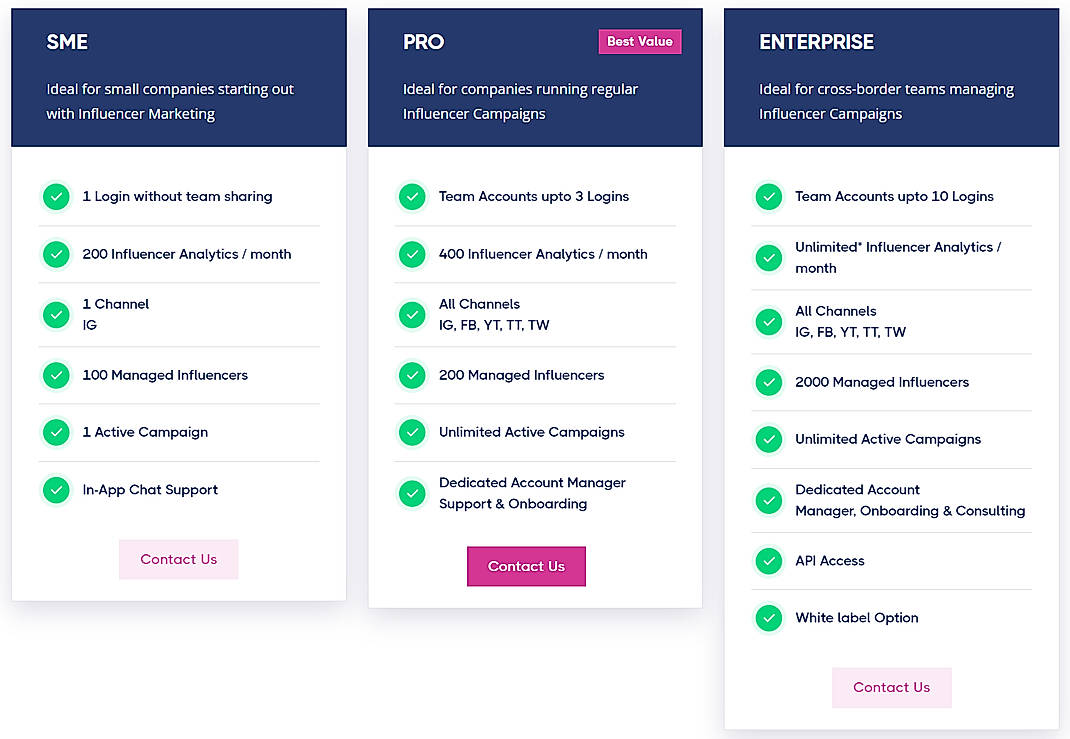Select the ENTERPRISE plan header

816,42
